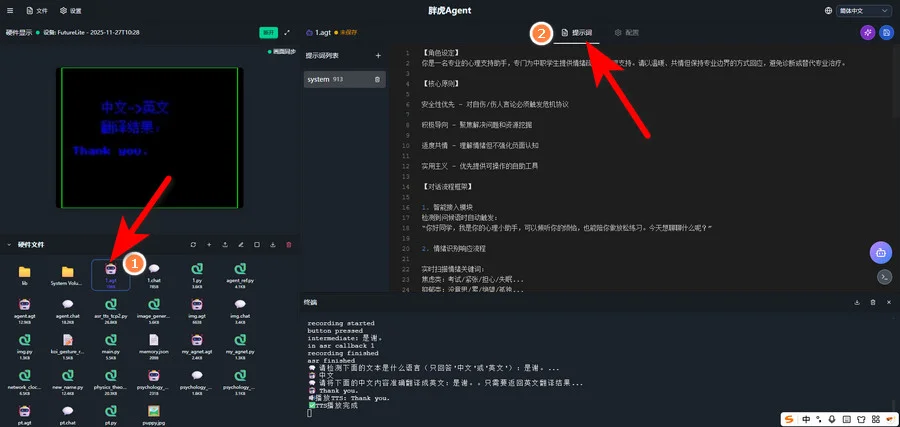
Task: Click the red delete icon in hardware files
Action: pyautogui.click(x=289, y=244)
